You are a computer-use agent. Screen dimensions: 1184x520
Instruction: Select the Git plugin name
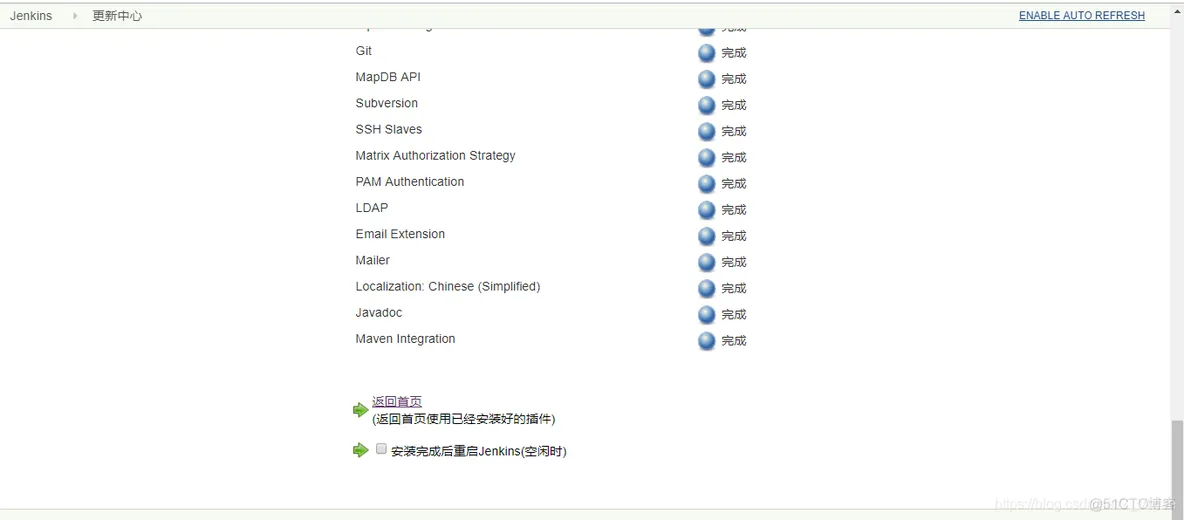coord(364,51)
